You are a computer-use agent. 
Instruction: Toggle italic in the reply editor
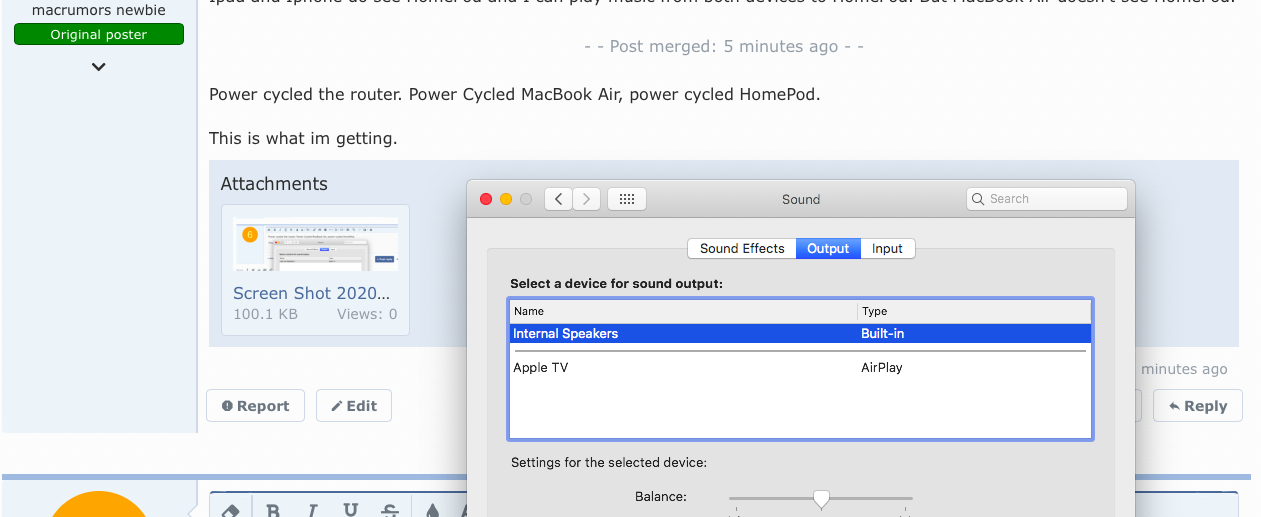[311, 511]
